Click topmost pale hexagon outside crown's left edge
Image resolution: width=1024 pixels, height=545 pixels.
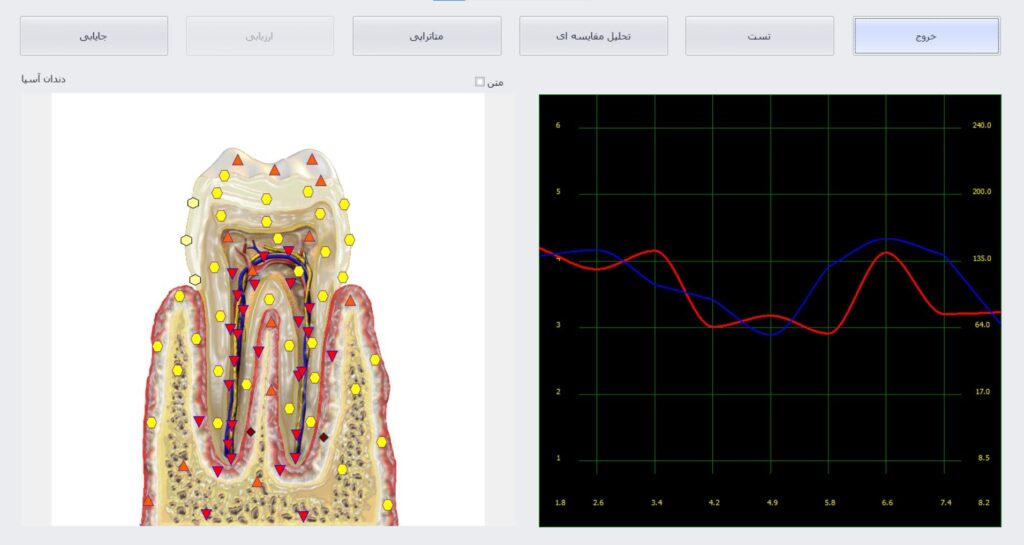coord(193,203)
